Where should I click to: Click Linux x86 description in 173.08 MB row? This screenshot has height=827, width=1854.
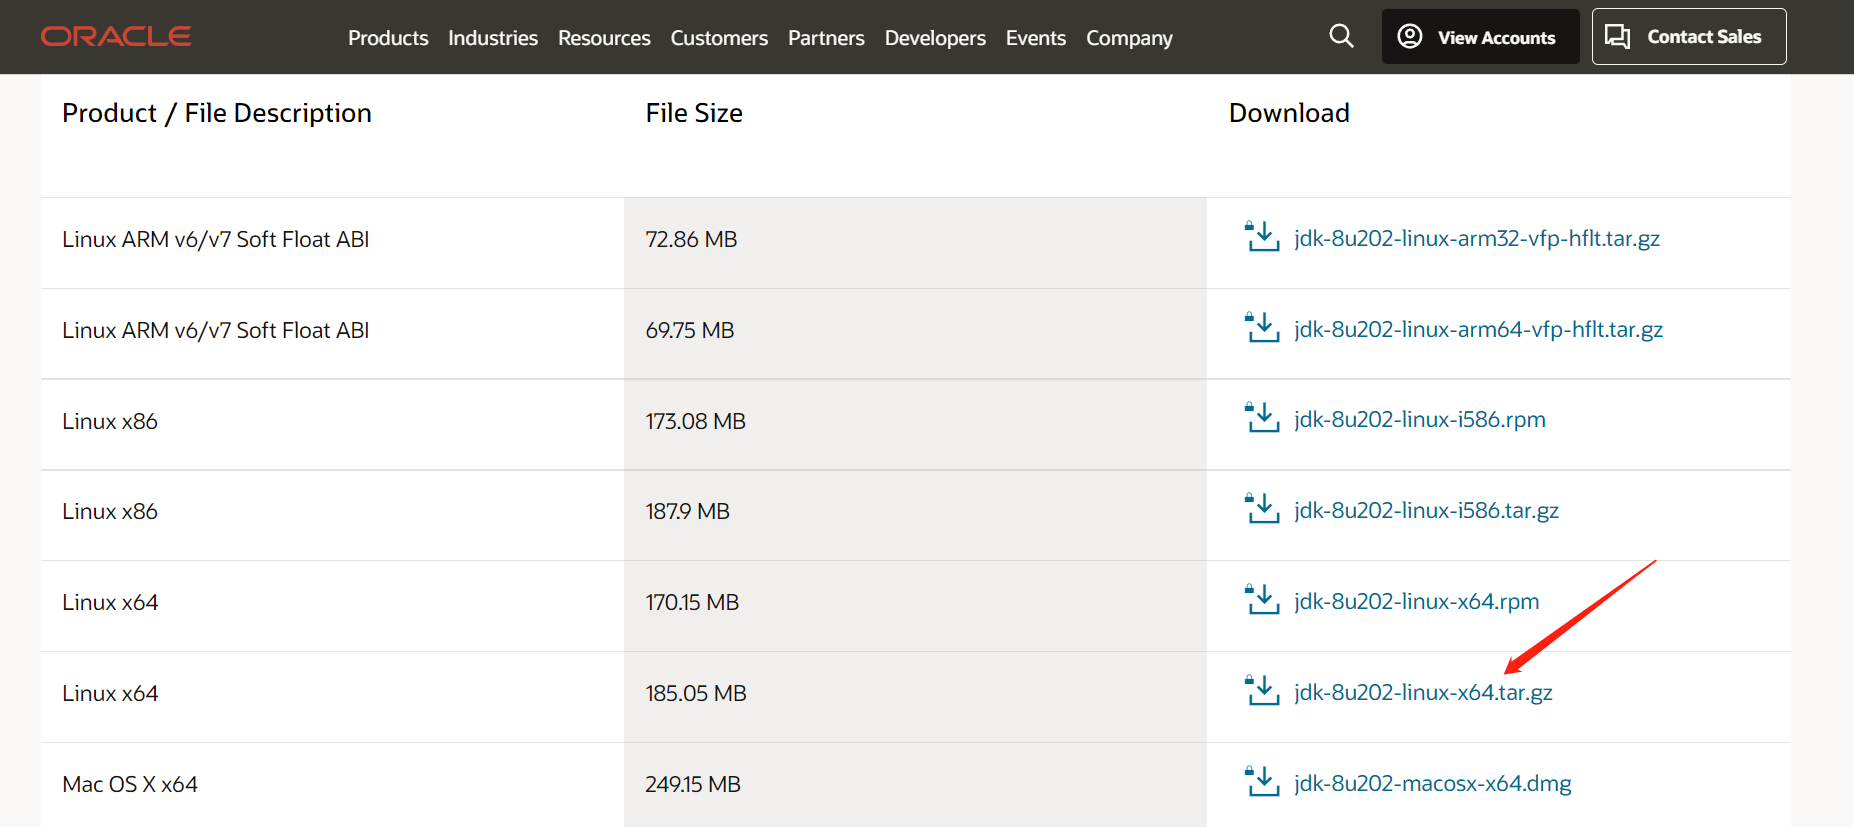click(x=110, y=421)
